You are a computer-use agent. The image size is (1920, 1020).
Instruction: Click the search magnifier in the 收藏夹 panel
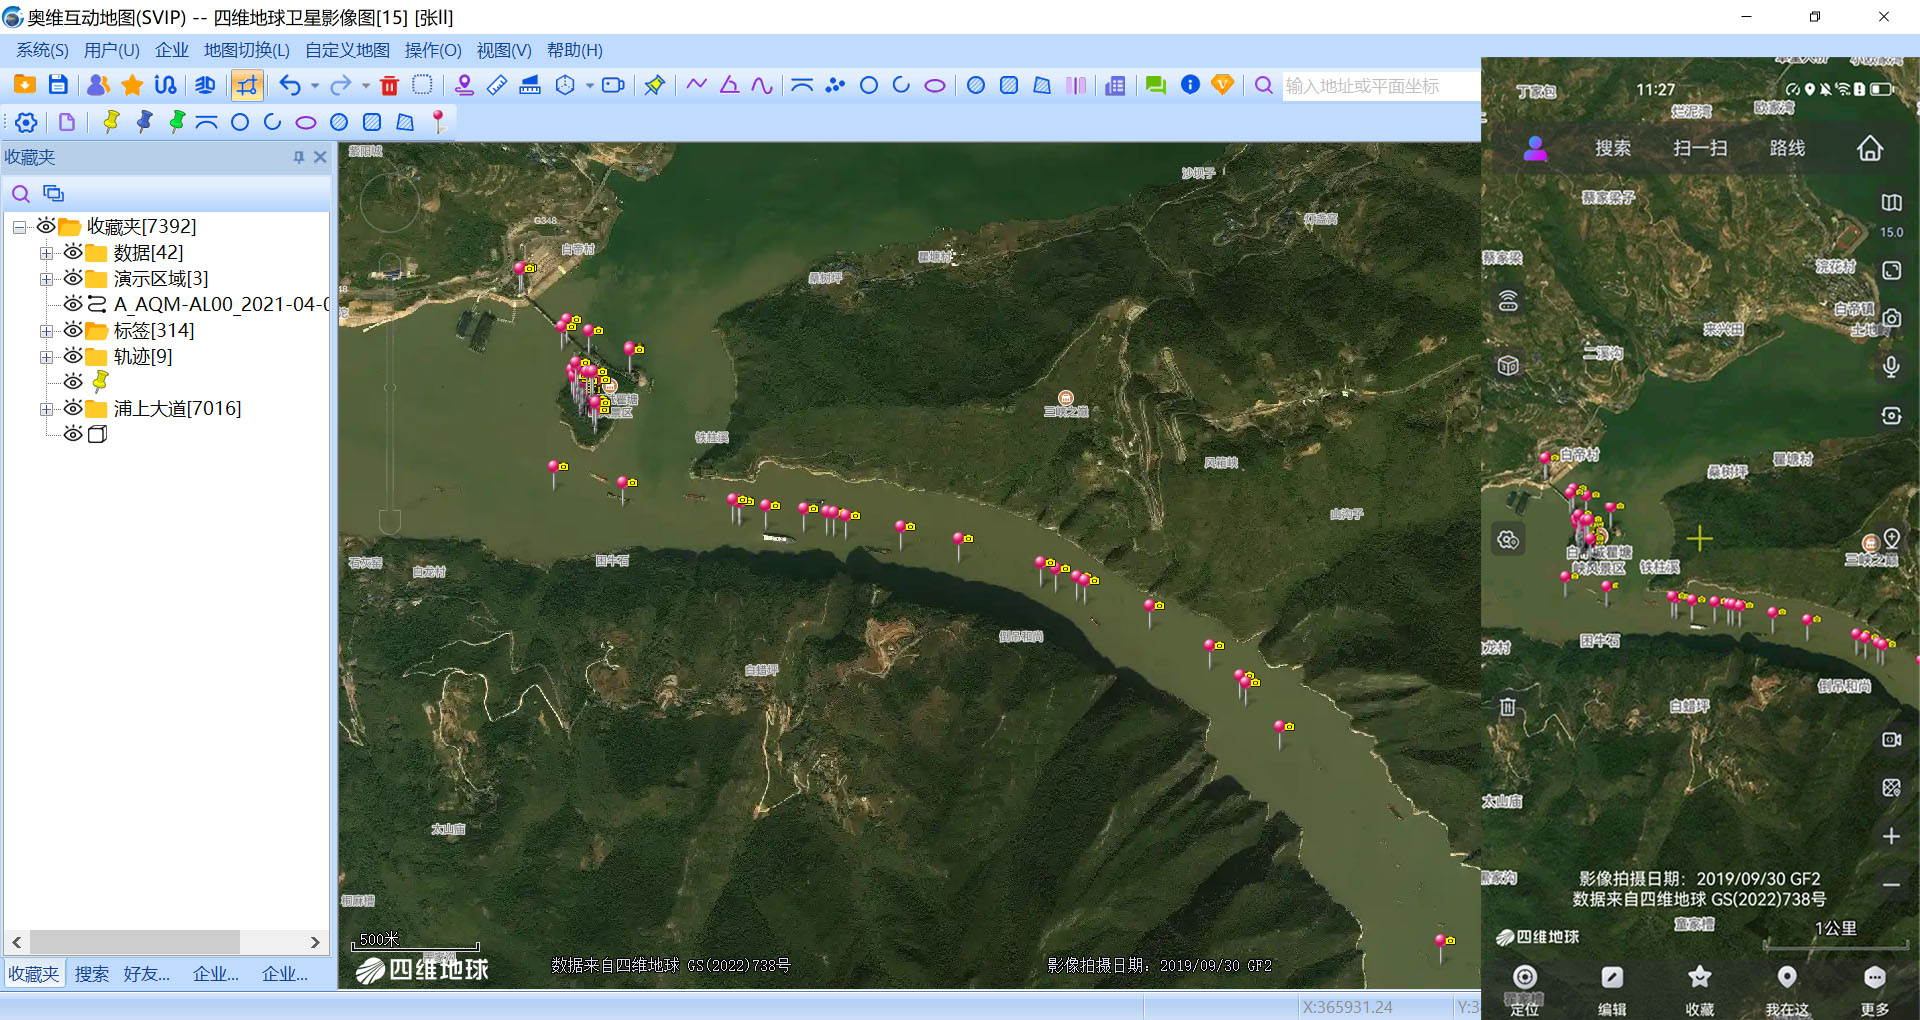pyautogui.click(x=20, y=193)
